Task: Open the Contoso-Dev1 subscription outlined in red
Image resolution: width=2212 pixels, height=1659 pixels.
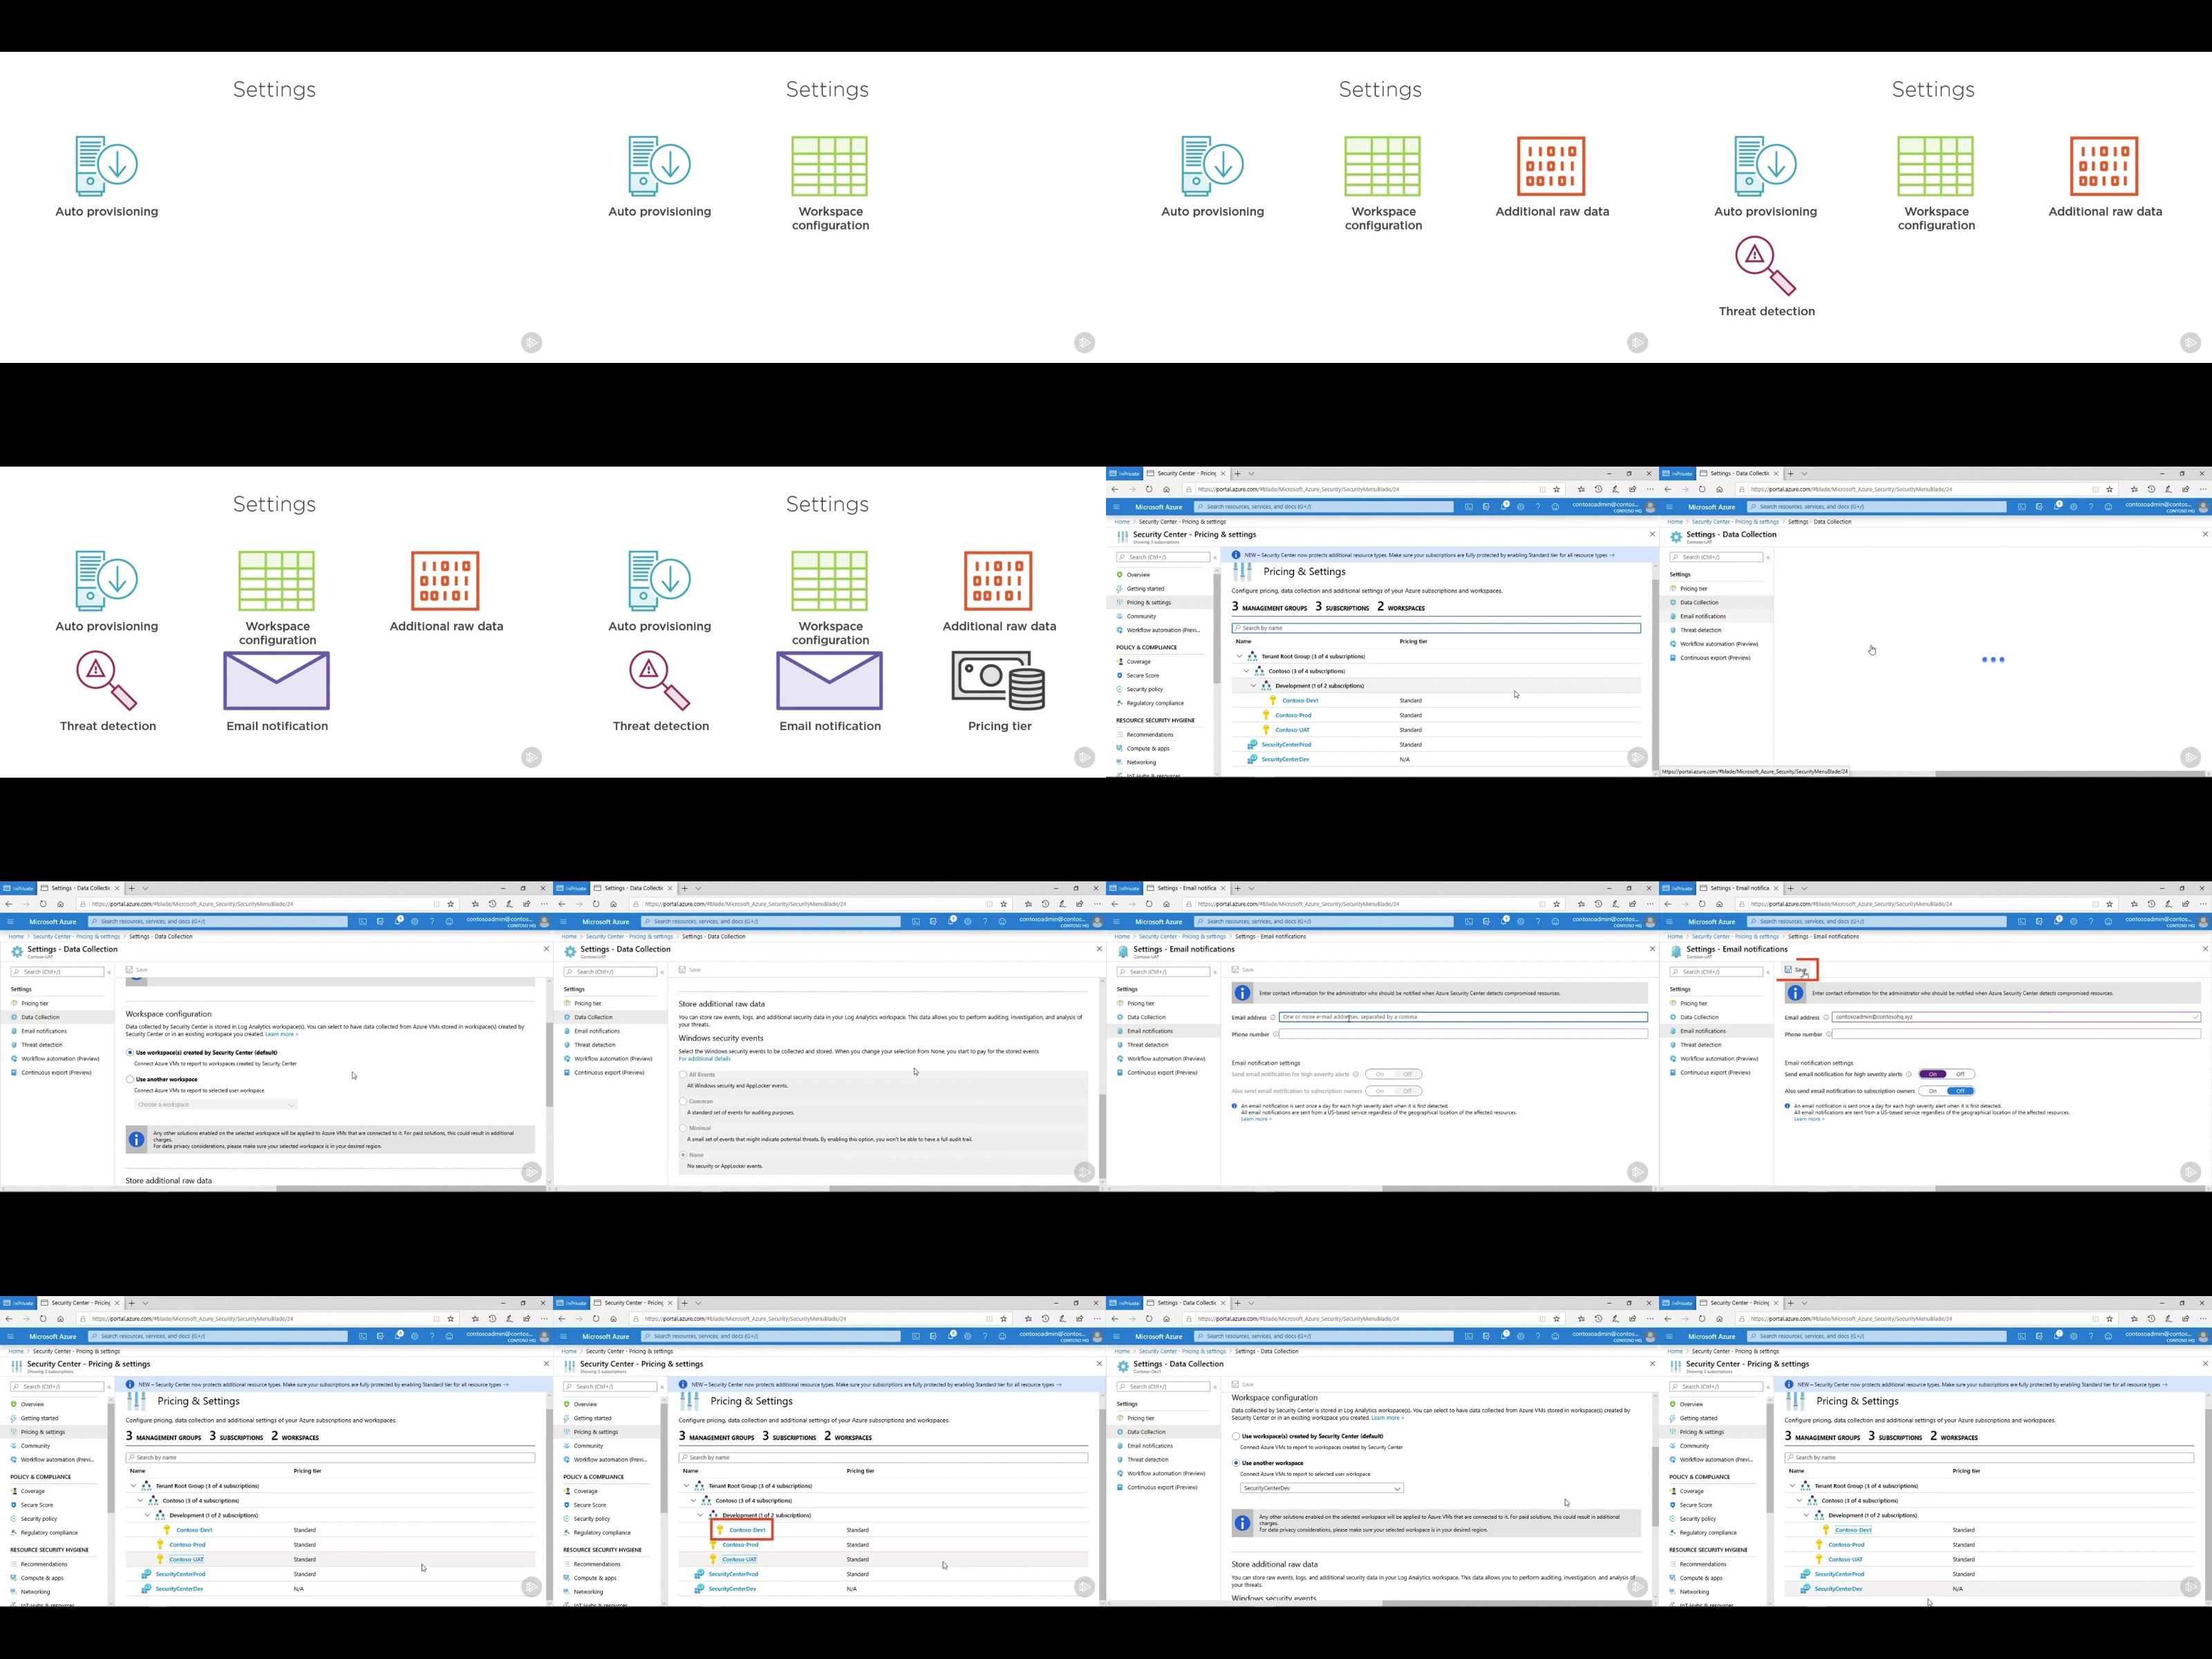Action: pyautogui.click(x=747, y=1530)
